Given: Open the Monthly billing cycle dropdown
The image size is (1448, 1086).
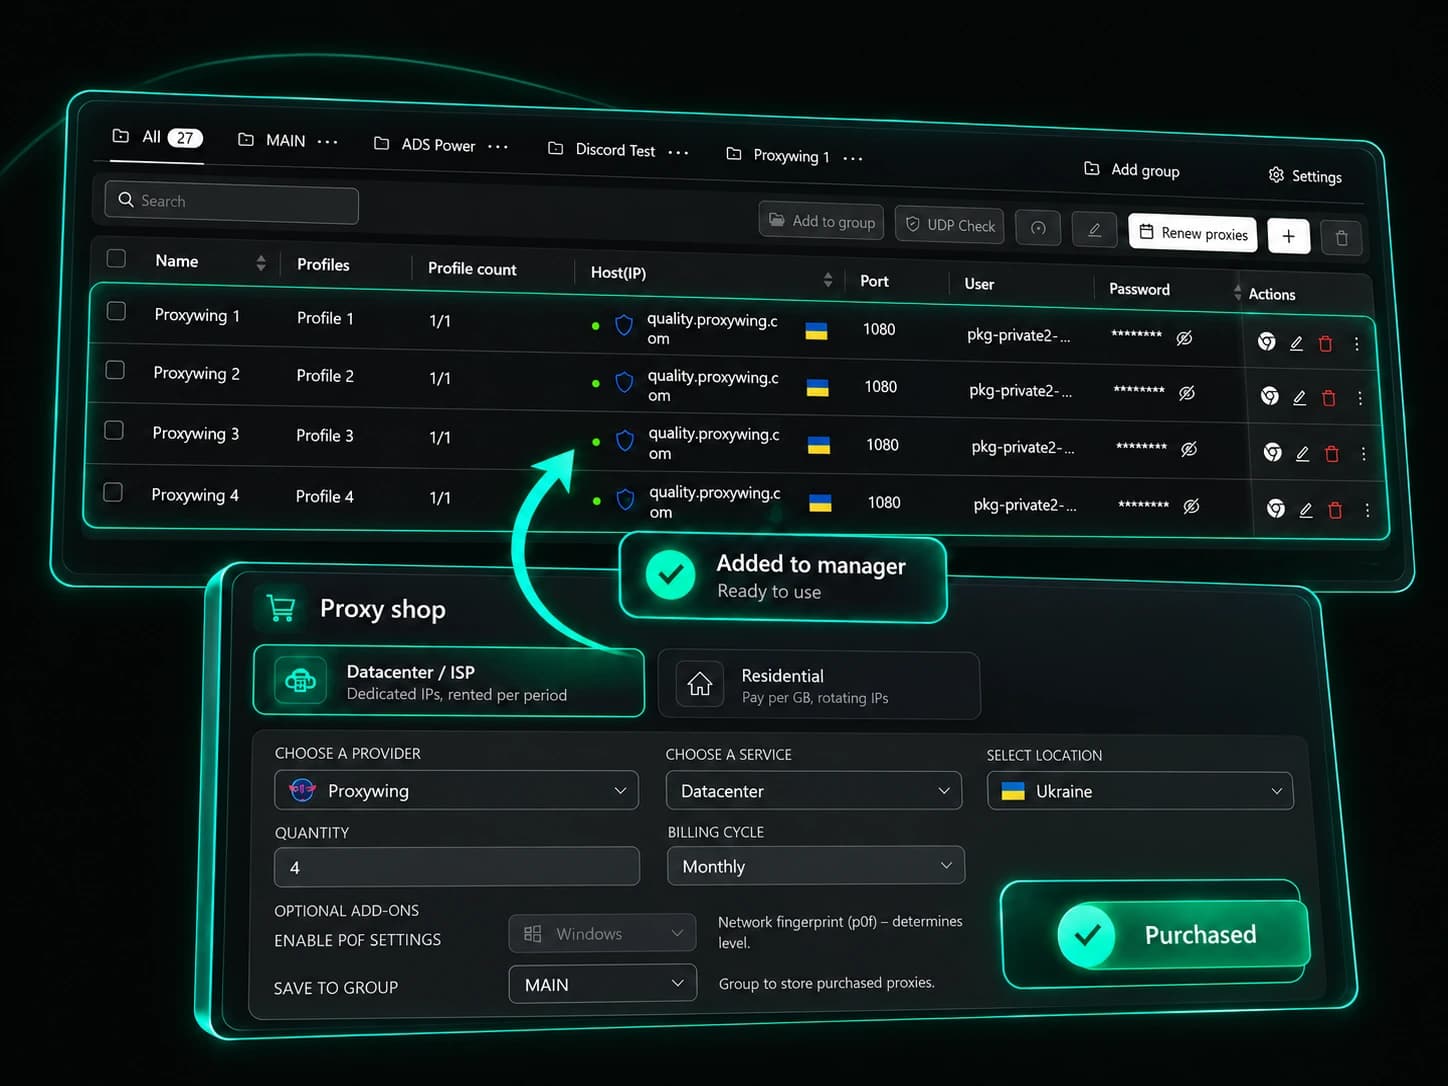Looking at the screenshot, I should tap(816, 866).
